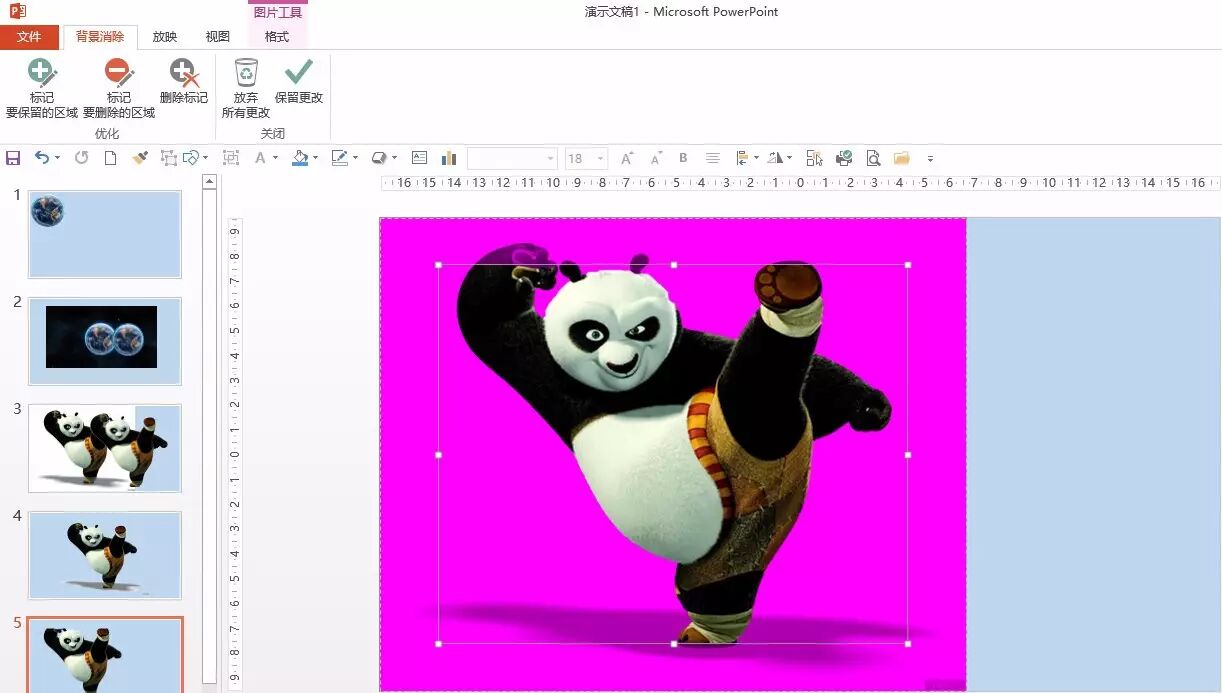1222x693 pixels.
Task: Open the Shape Outline dropdown arrow
Action: coord(355,158)
